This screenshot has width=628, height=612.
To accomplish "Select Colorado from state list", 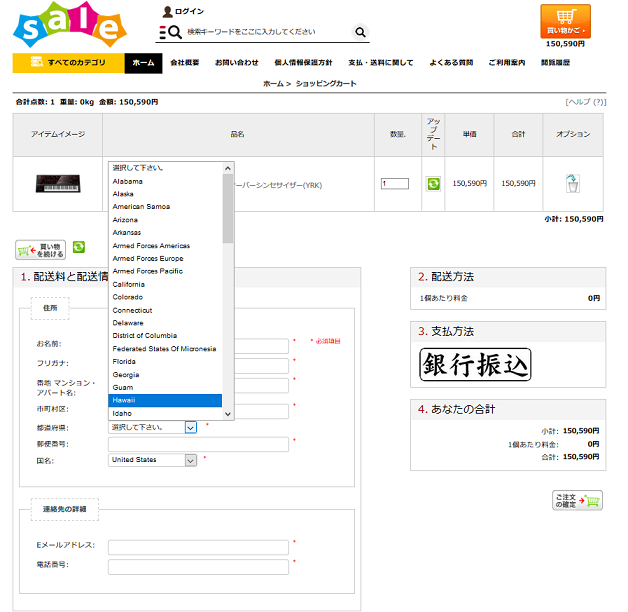I will point(165,297).
